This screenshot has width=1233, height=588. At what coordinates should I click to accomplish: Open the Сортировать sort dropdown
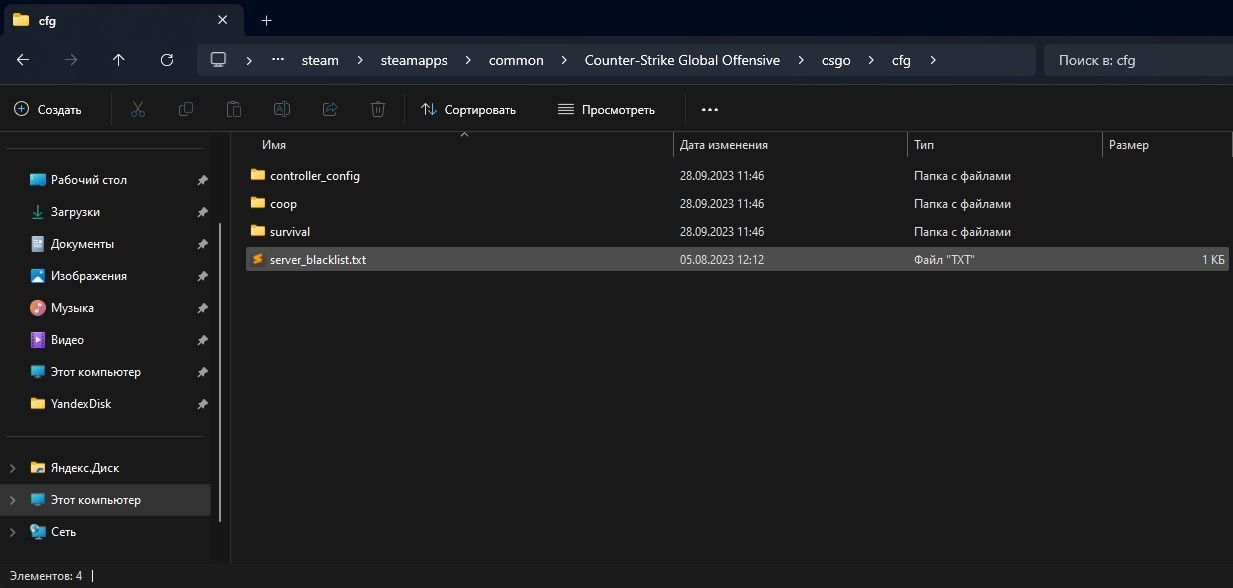(x=468, y=109)
